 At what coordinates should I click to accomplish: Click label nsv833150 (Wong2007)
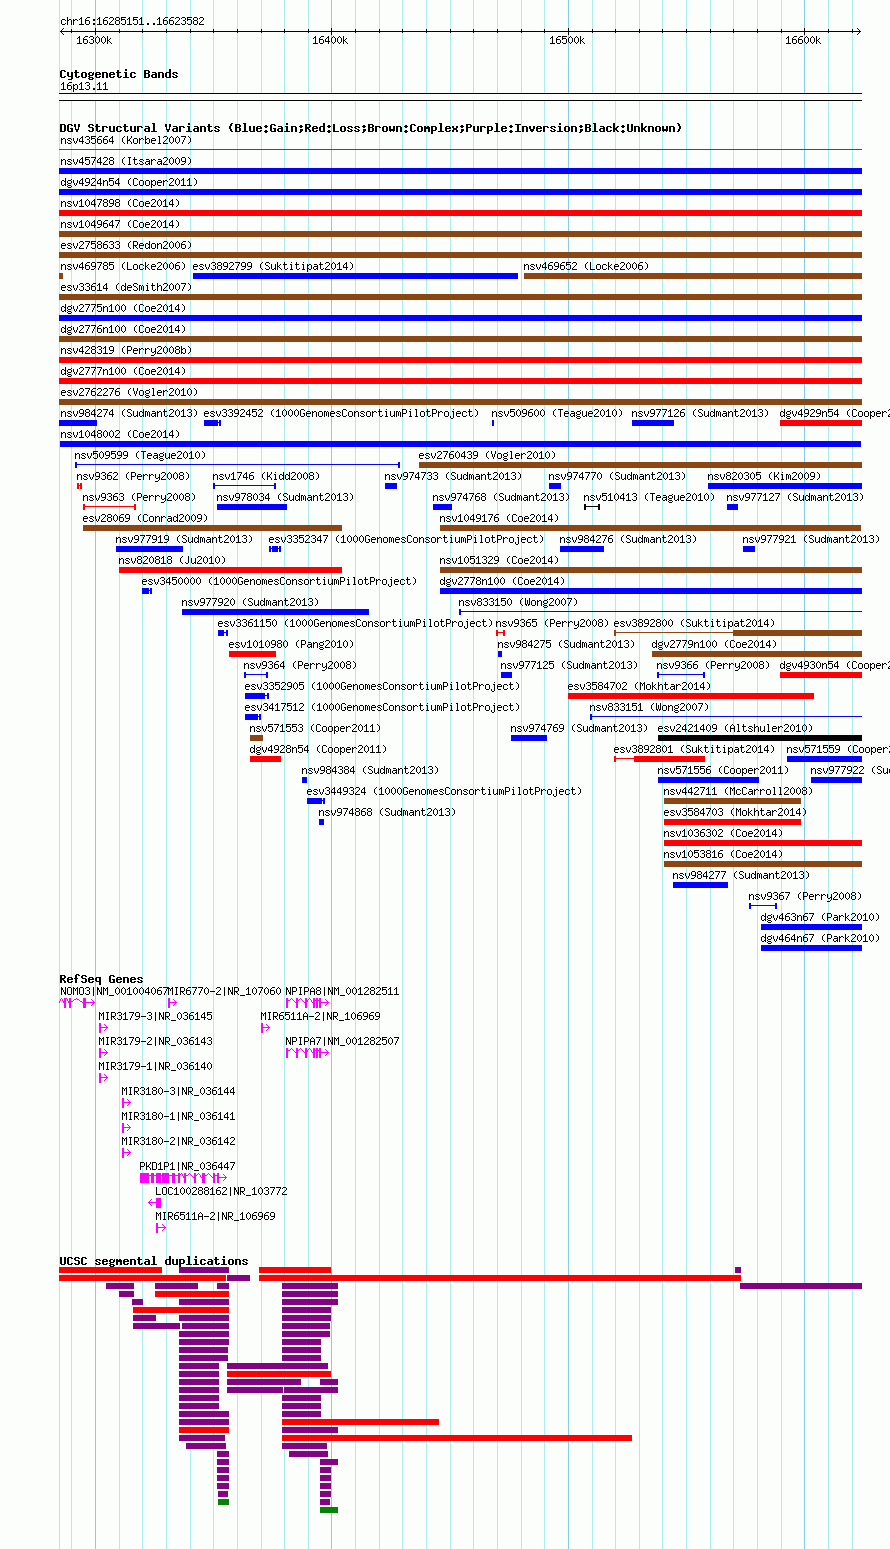tap(518, 602)
